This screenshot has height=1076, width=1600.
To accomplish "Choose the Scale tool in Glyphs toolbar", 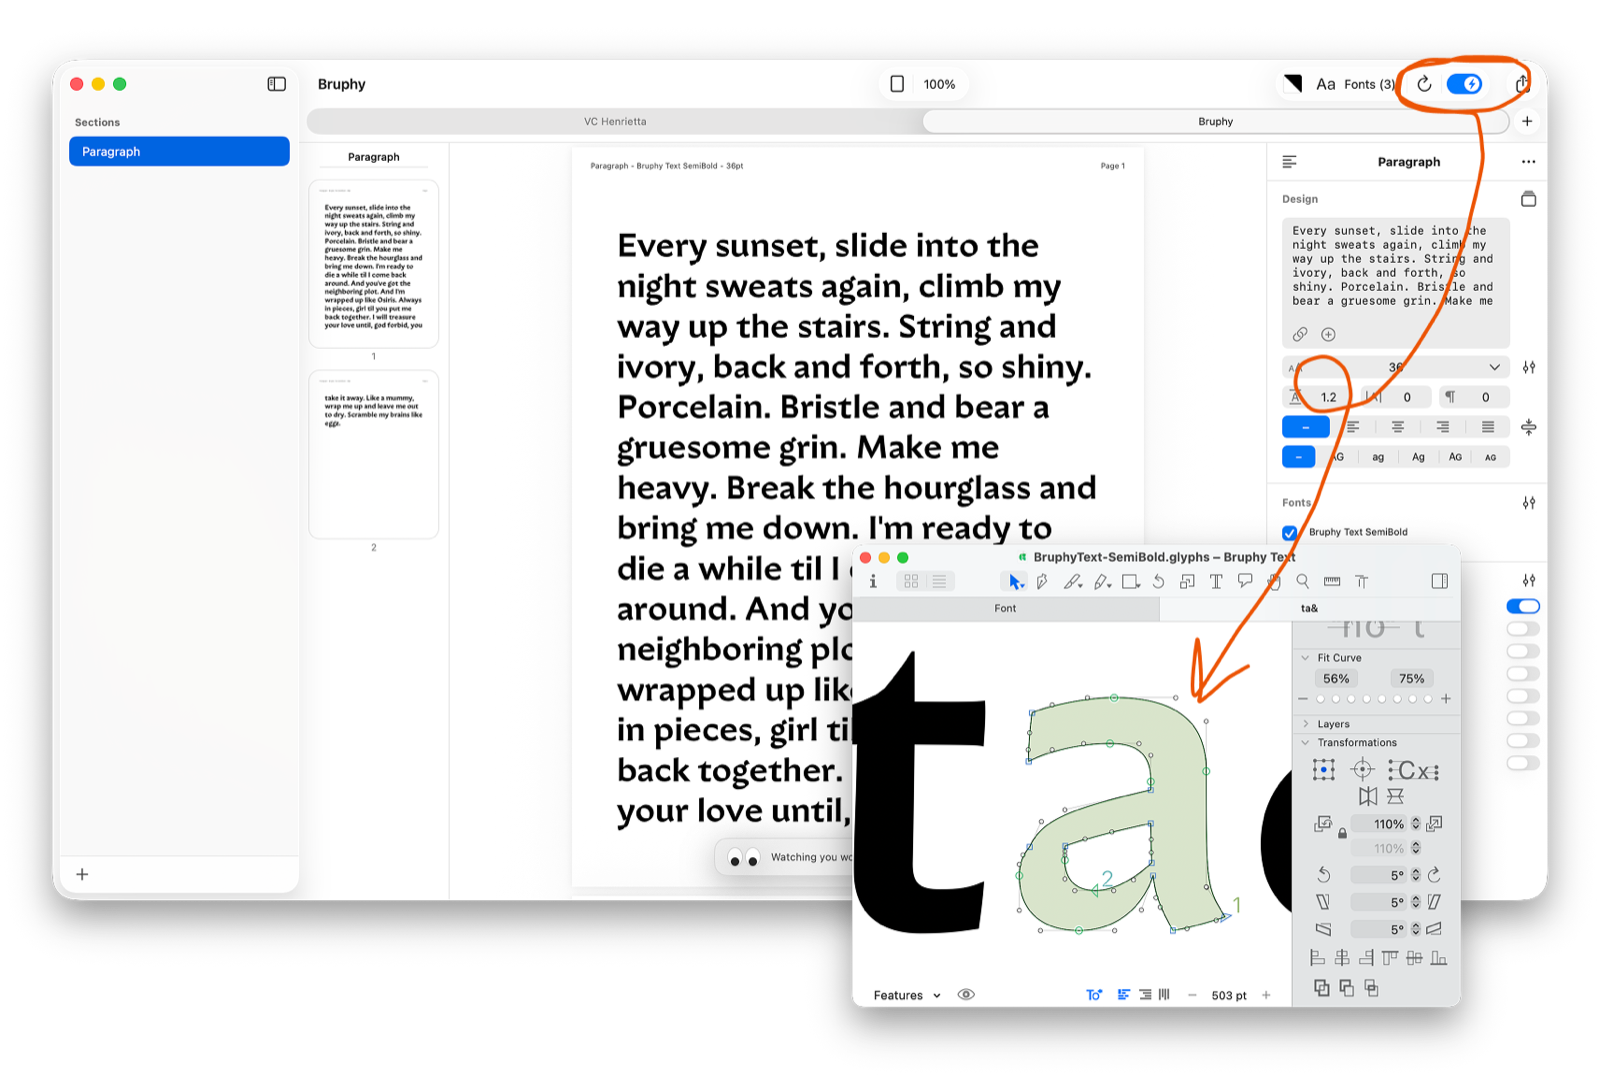I will tap(1187, 581).
